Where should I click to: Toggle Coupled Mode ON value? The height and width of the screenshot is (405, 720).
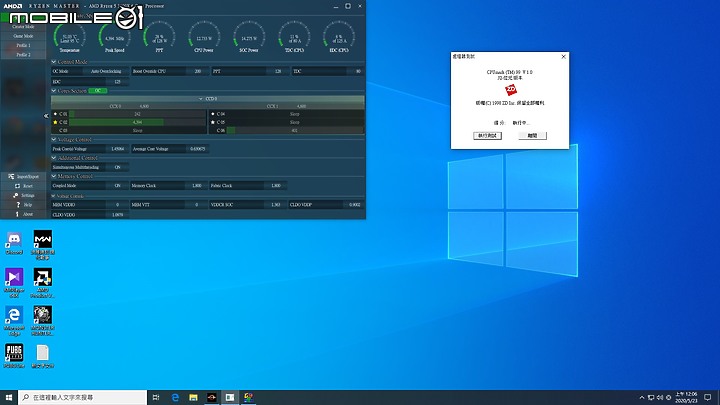[118, 186]
